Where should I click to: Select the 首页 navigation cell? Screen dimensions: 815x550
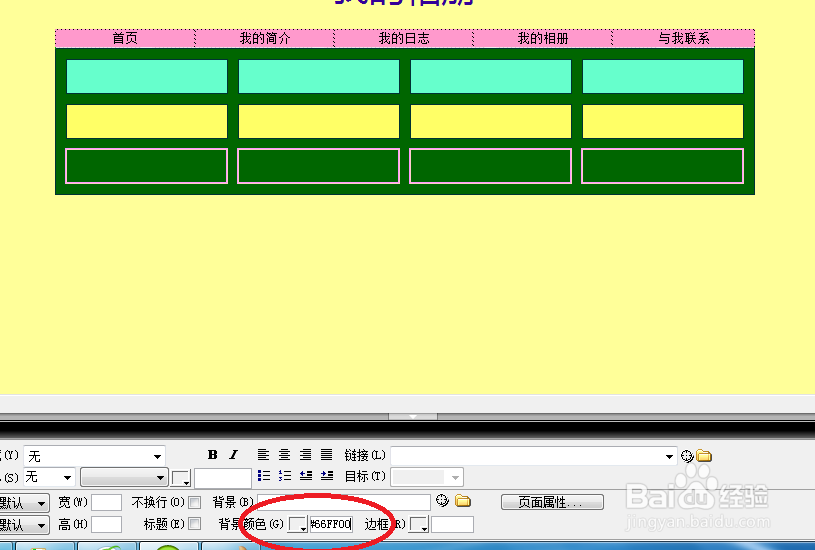pos(125,38)
